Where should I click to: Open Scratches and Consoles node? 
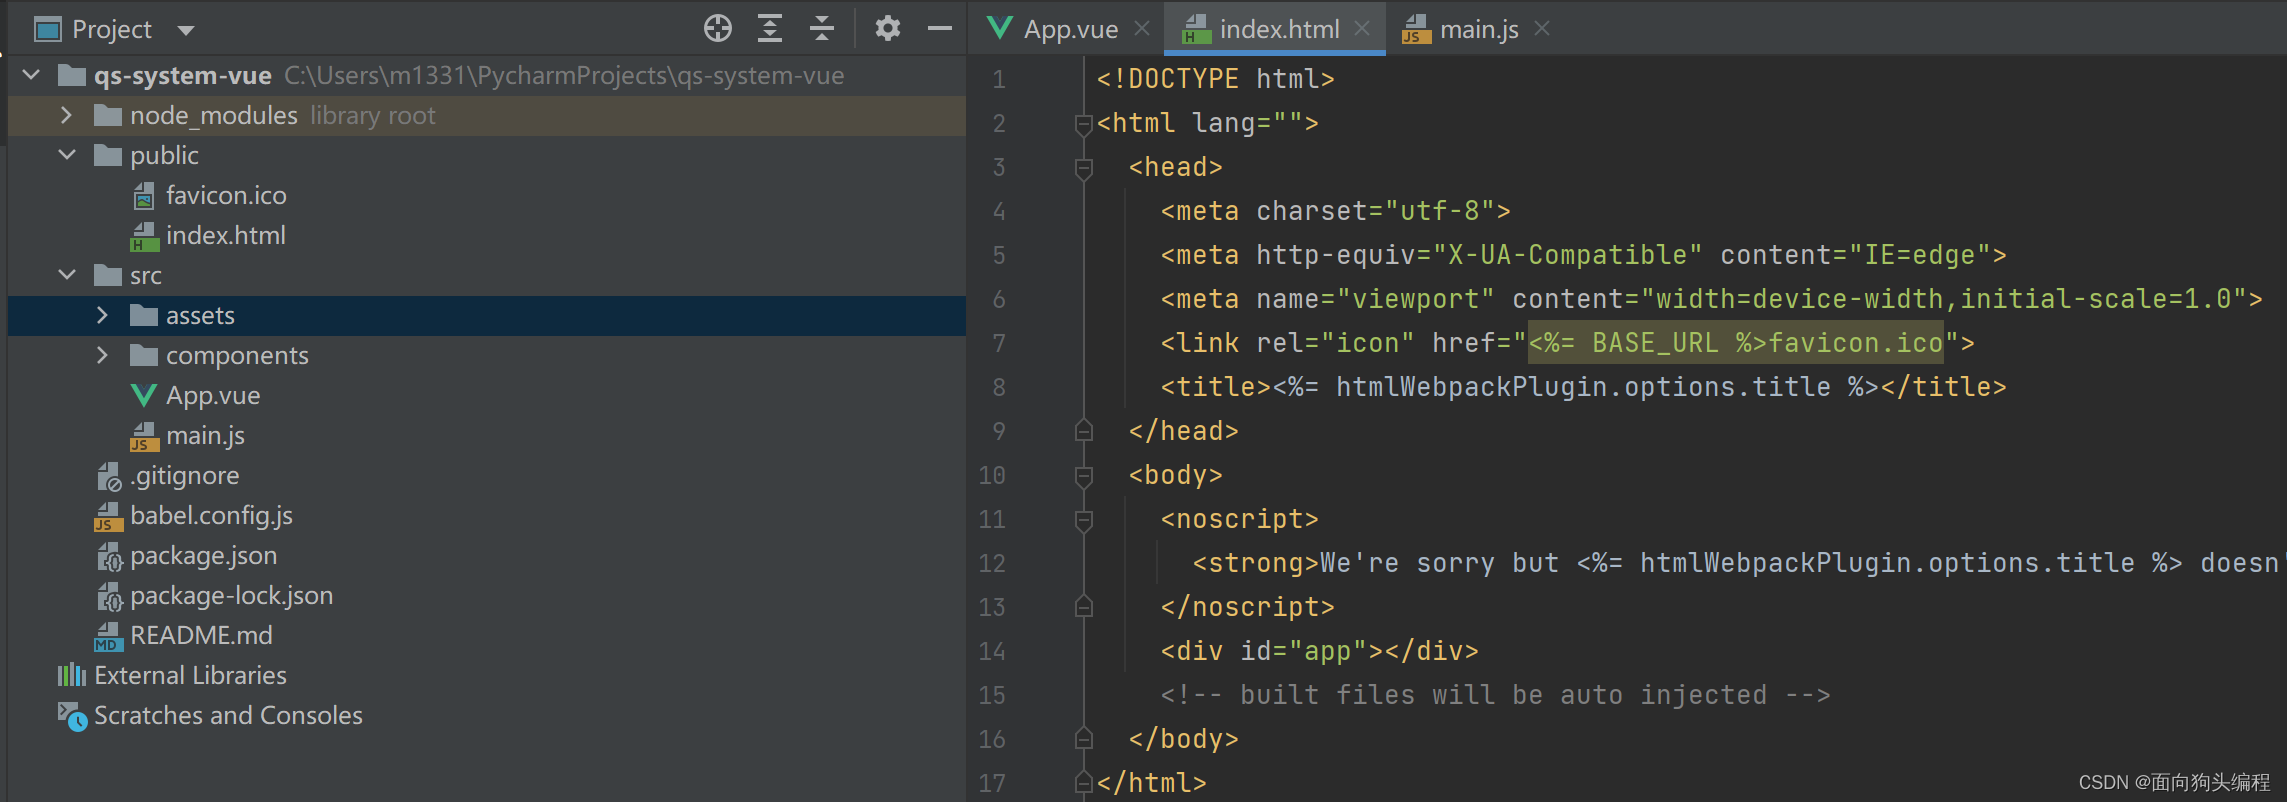tap(227, 715)
